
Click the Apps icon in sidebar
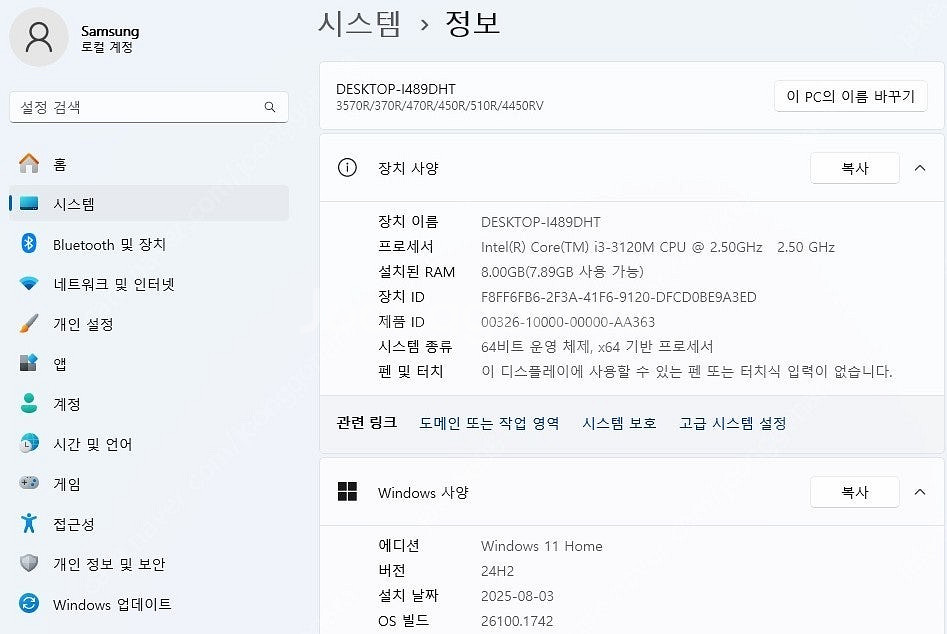coord(28,363)
